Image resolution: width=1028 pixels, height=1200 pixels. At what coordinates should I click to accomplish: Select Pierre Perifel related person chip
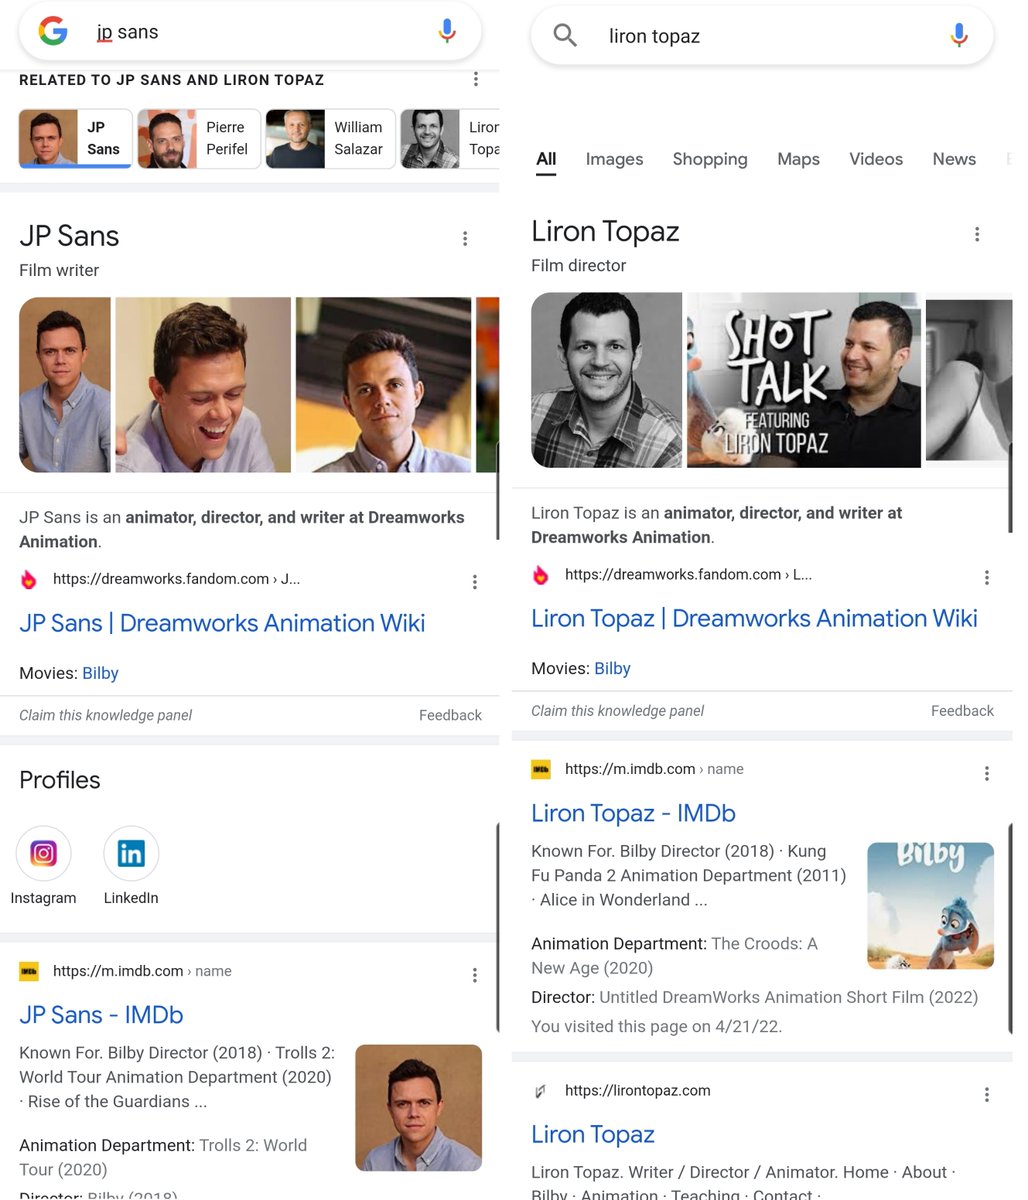(x=199, y=138)
